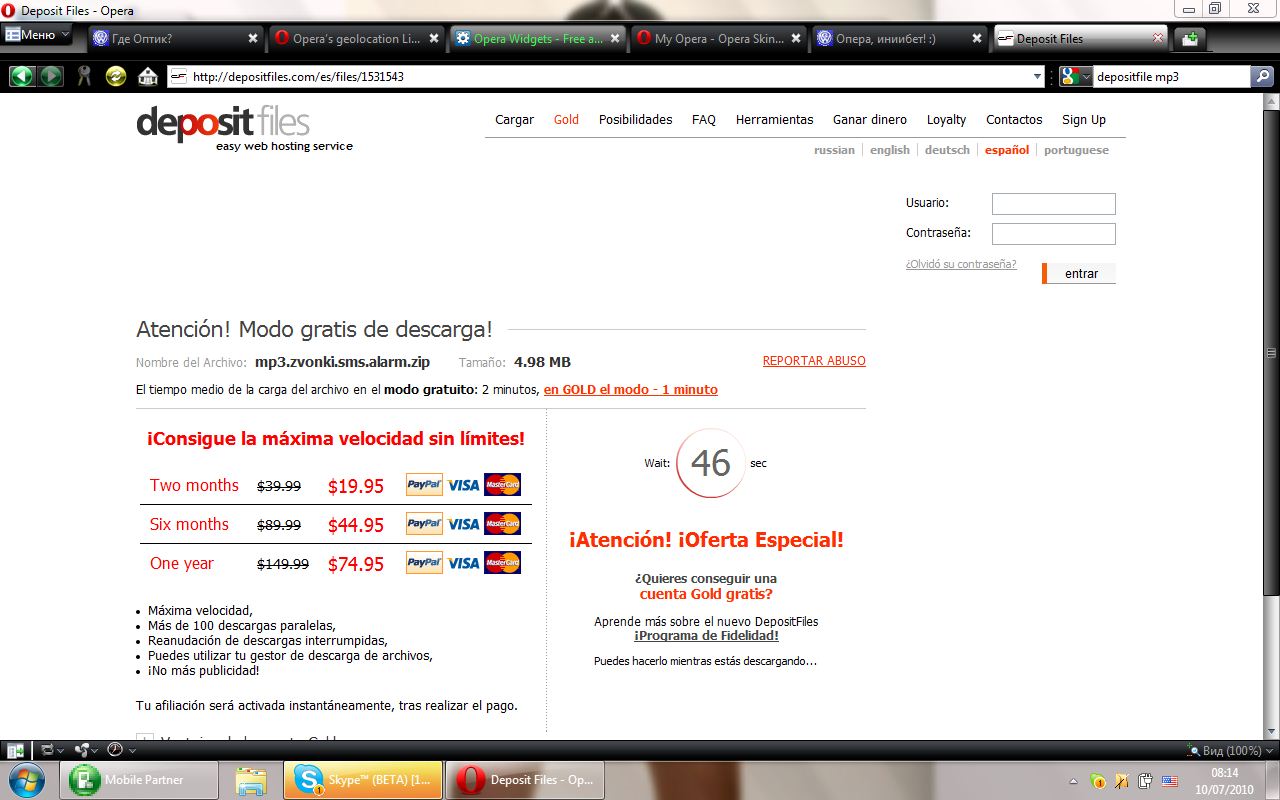Toggle the panels icon in status bar
This screenshot has width=1280, height=800.
click(x=16, y=750)
